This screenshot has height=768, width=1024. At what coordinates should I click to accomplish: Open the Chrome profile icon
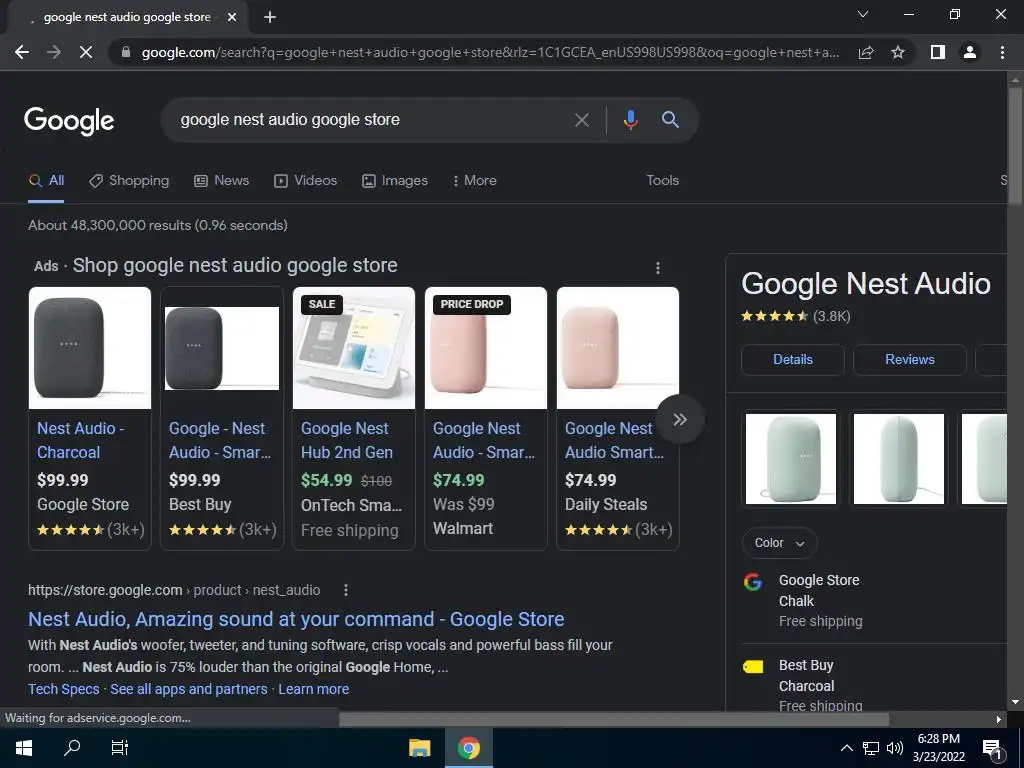[970, 52]
